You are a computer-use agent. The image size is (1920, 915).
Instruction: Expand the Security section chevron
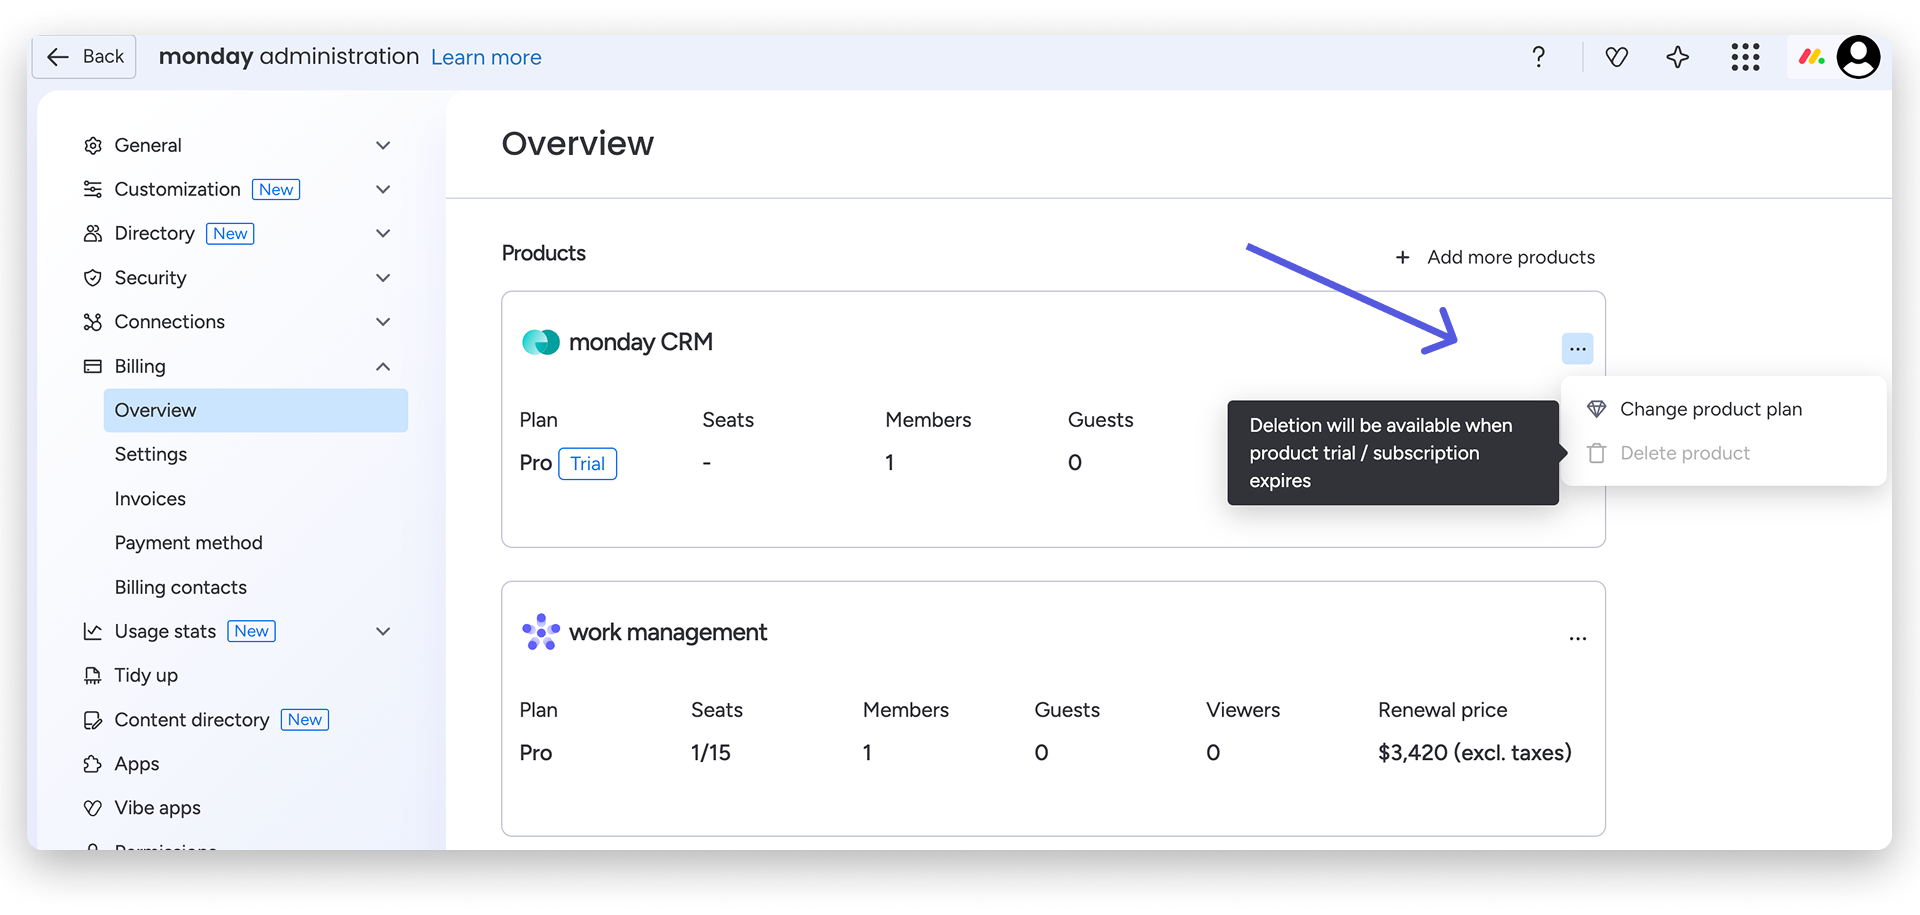click(383, 278)
